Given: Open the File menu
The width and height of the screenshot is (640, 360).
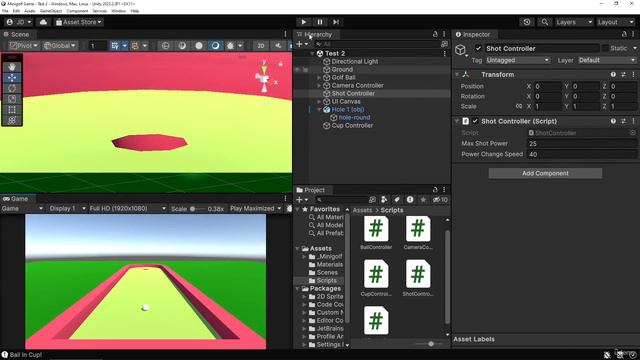Looking at the screenshot, I should click(x=5, y=11).
